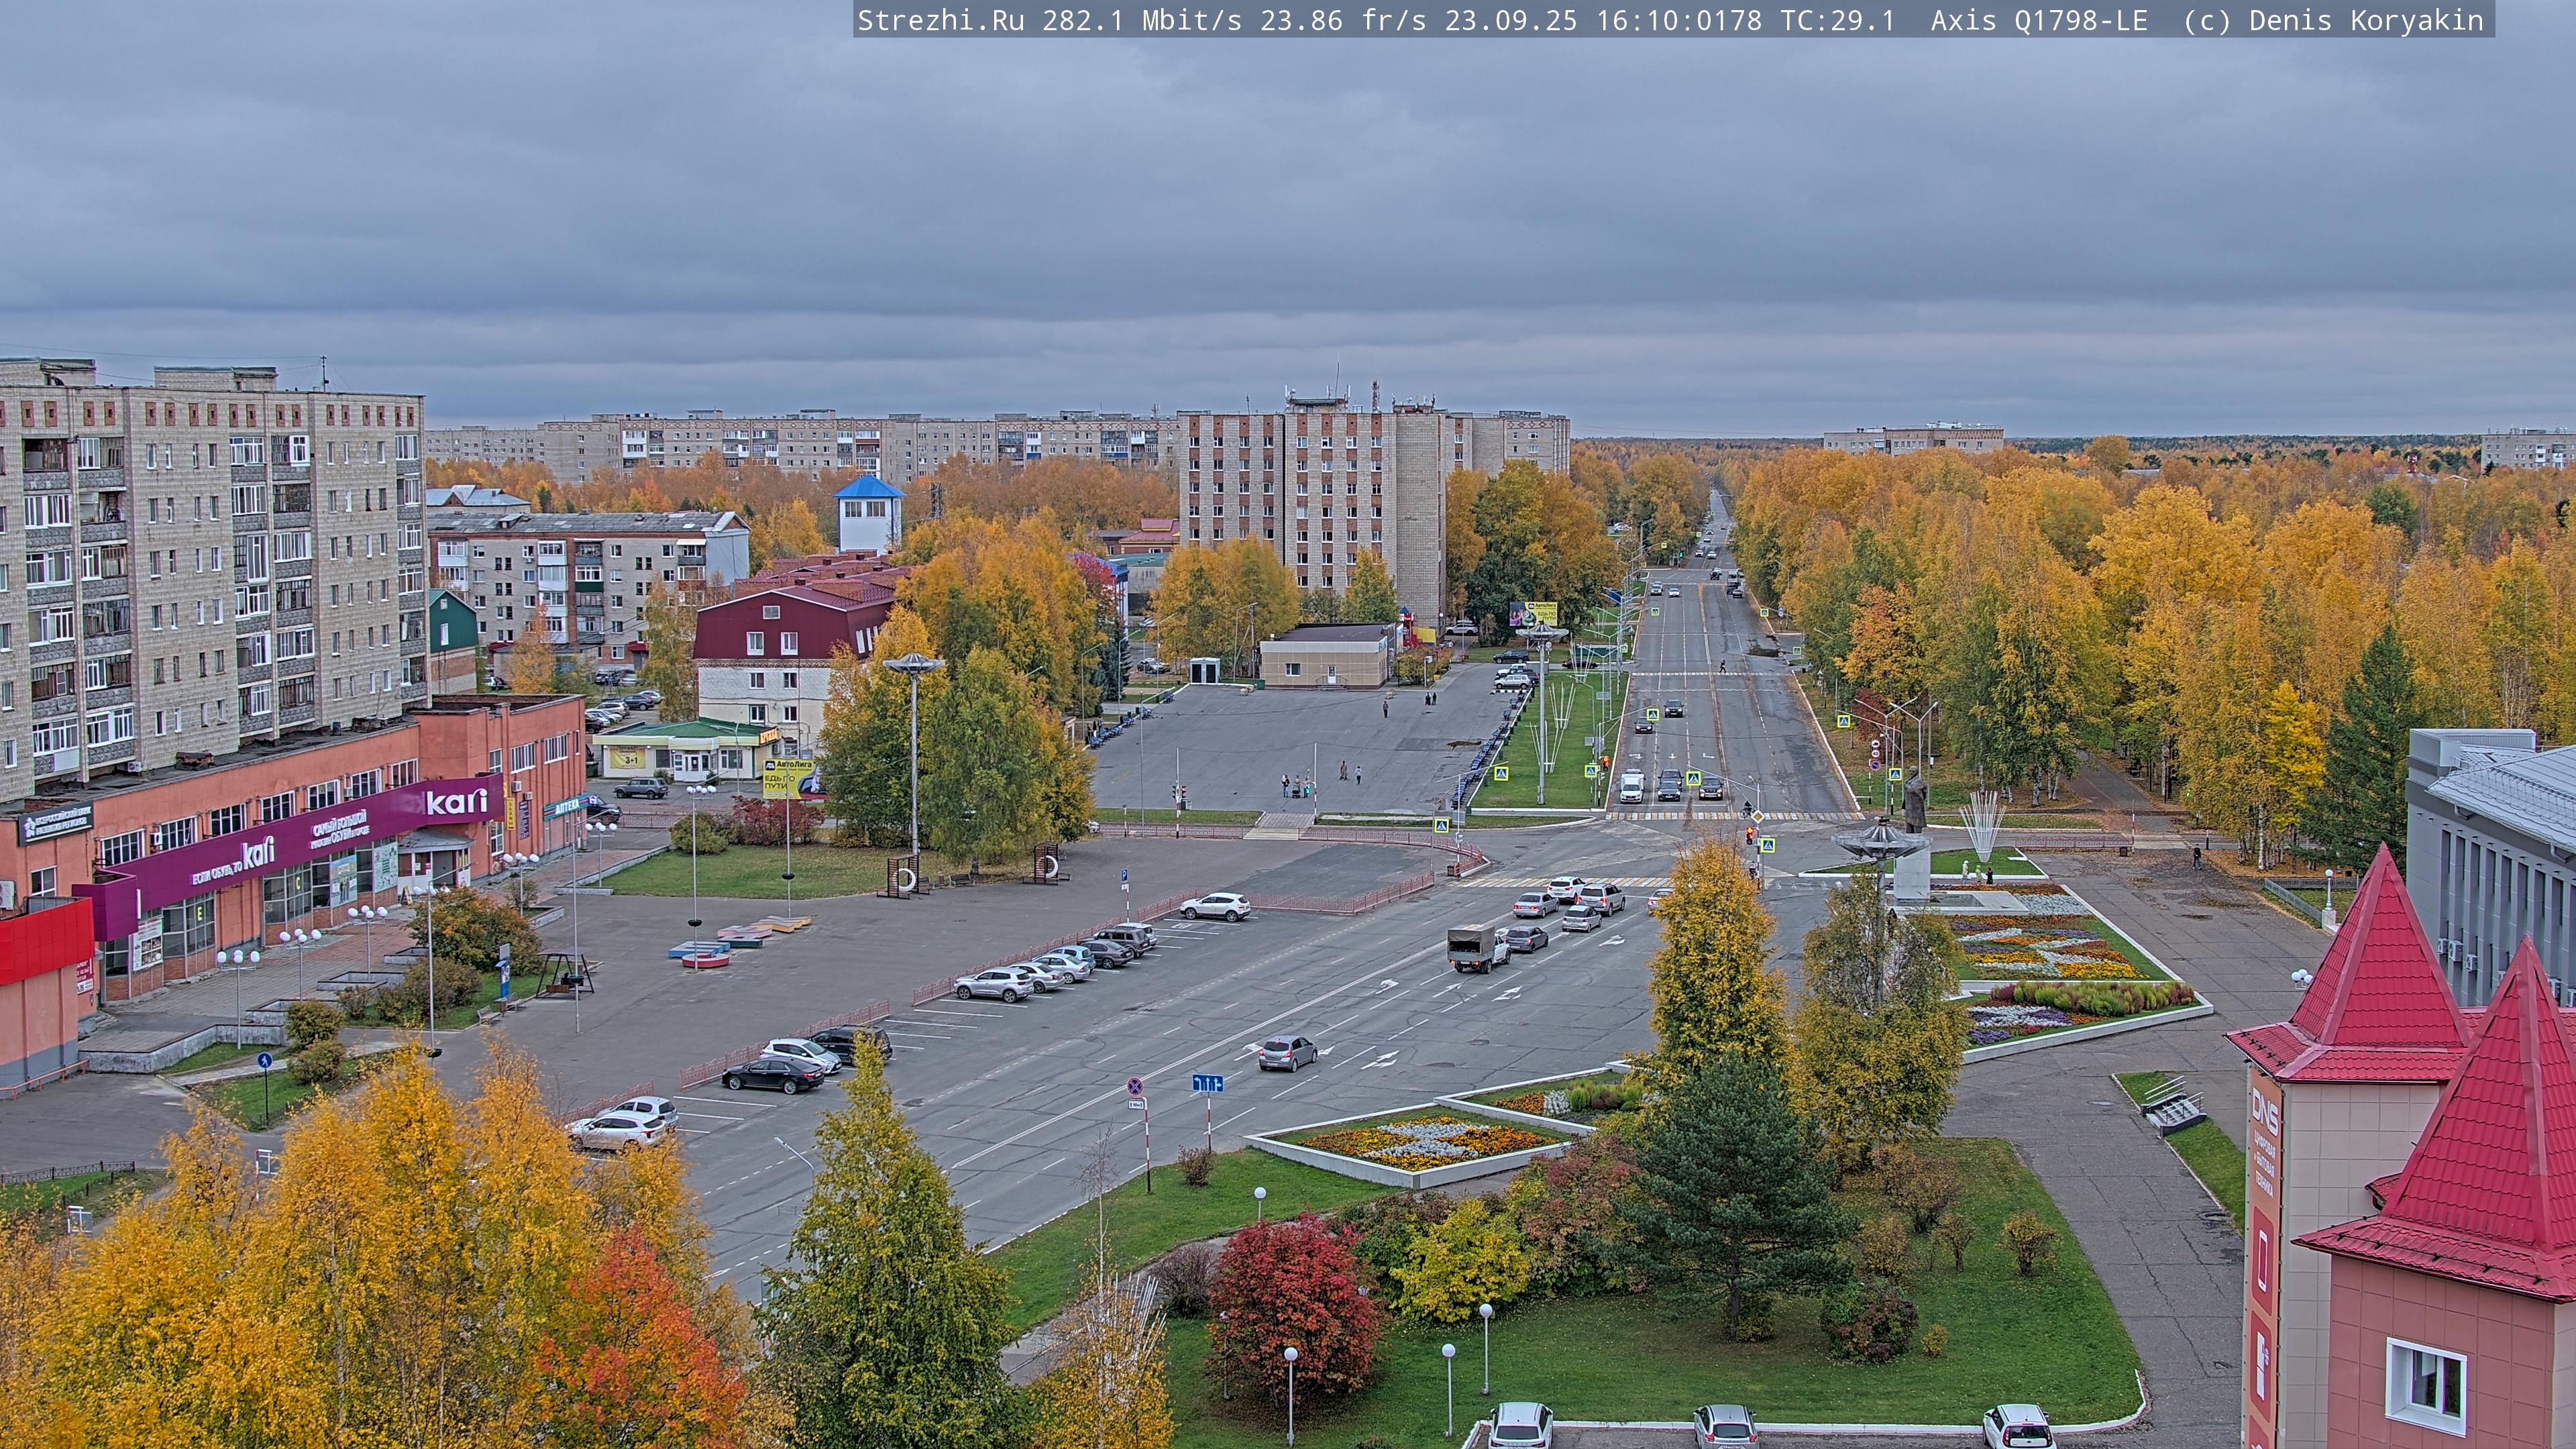Screen dimensions: 2576x1449
Task: Click the no-stopping road sign on the striped pole
Action: tap(1135, 1086)
